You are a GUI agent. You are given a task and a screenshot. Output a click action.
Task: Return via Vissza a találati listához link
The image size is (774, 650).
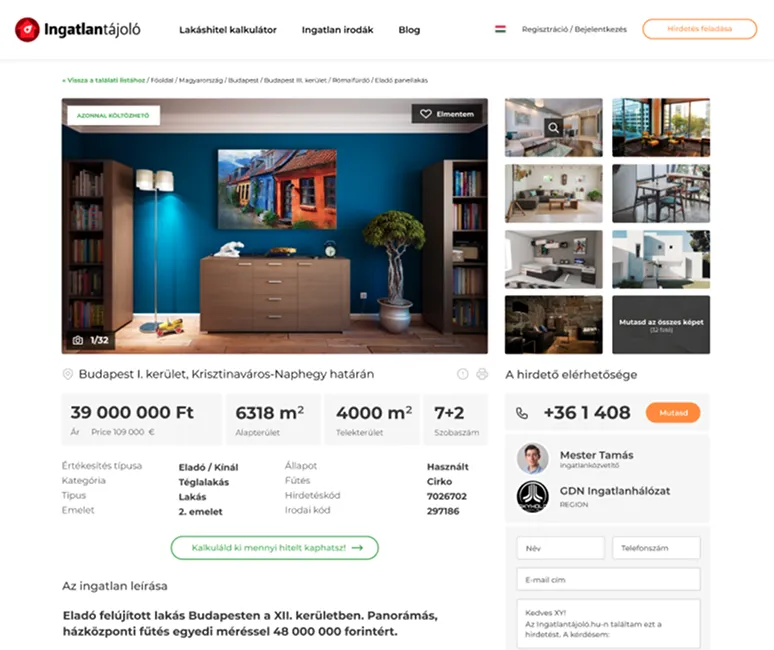(104, 80)
